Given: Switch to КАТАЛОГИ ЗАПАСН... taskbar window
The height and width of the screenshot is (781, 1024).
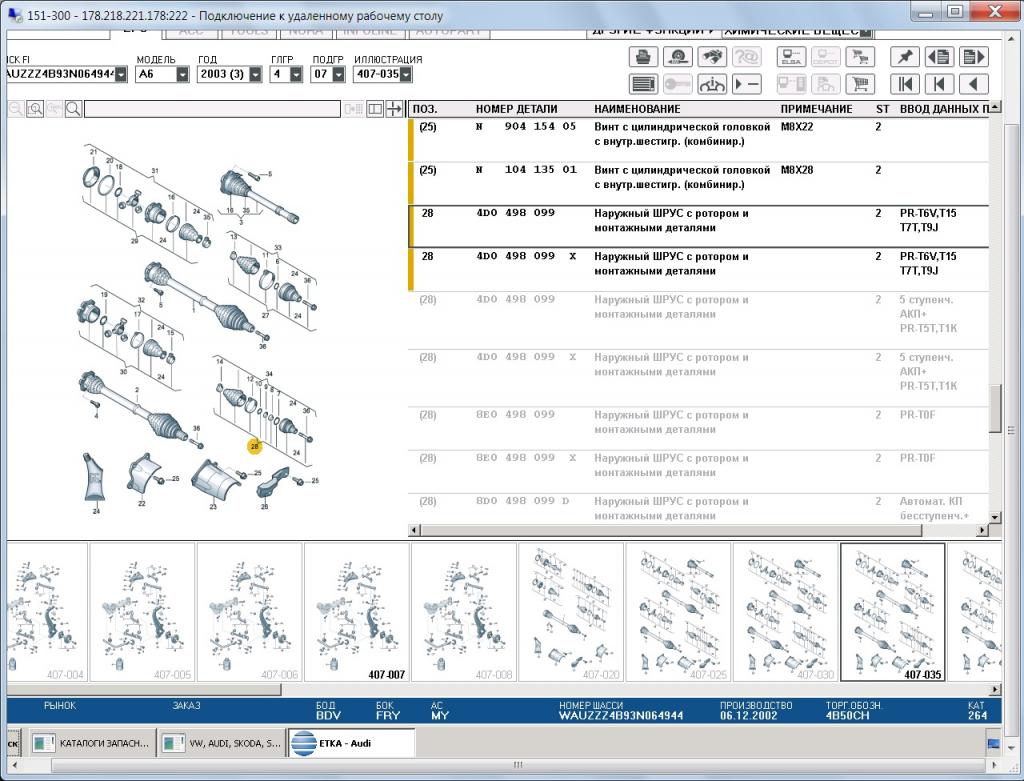Looking at the screenshot, I should point(91,743).
